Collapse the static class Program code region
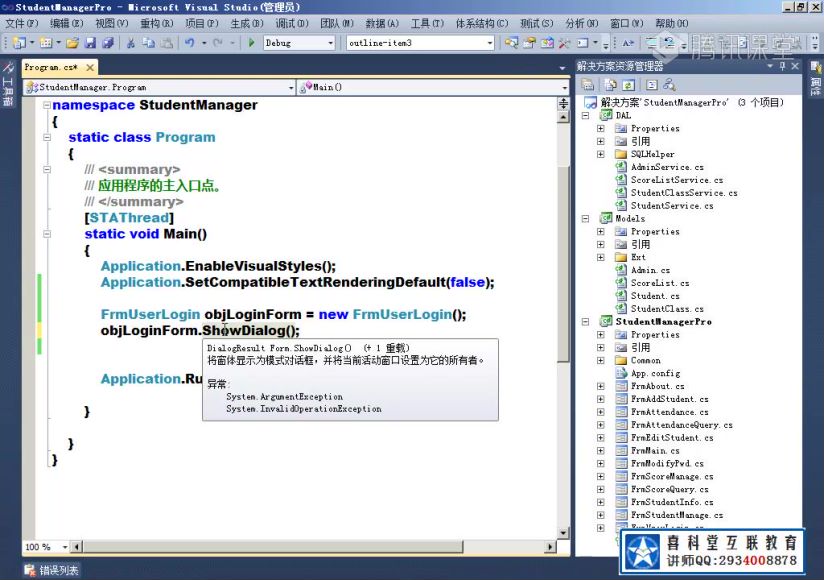The height and width of the screenshot is (580, 824). coord(47,138)
